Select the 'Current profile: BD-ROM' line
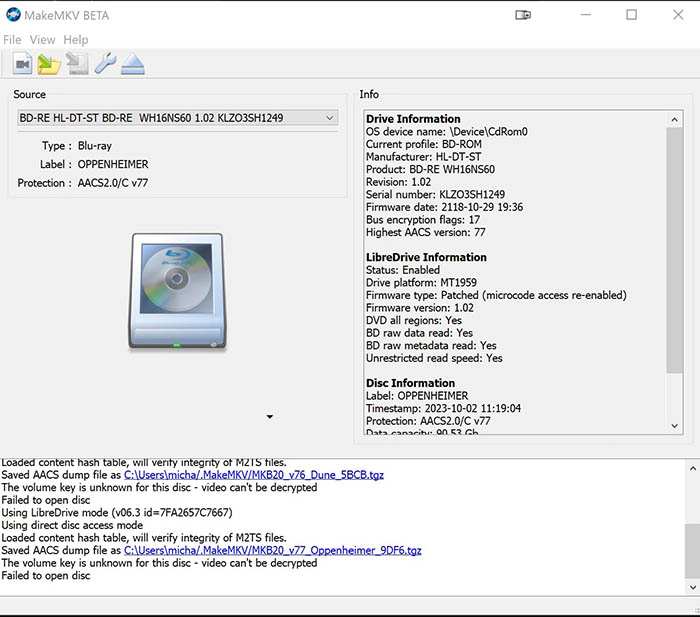The height and width of the screenshot is (617, 700). tap(424, 144)
